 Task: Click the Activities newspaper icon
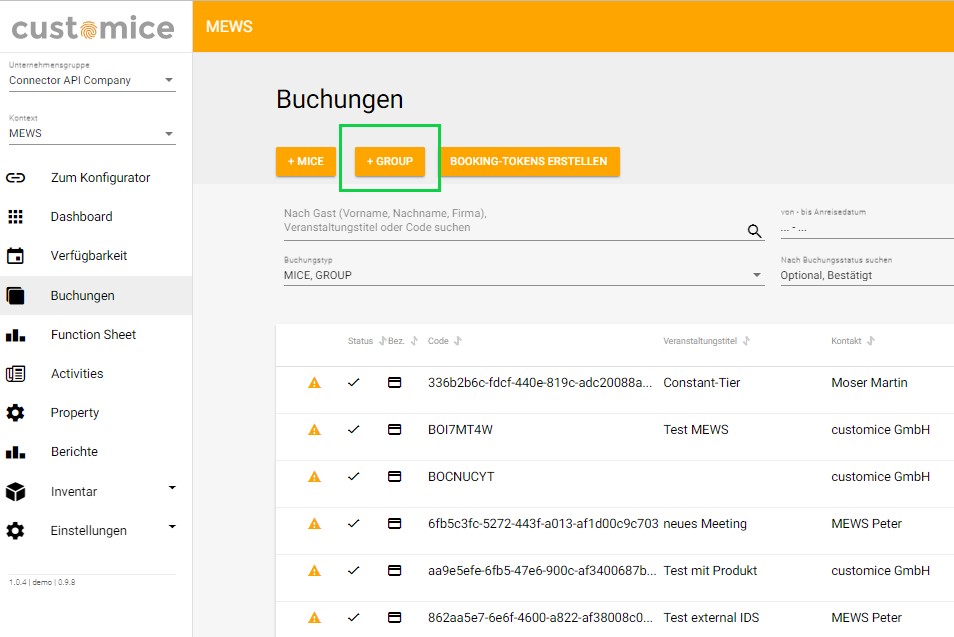15,374
